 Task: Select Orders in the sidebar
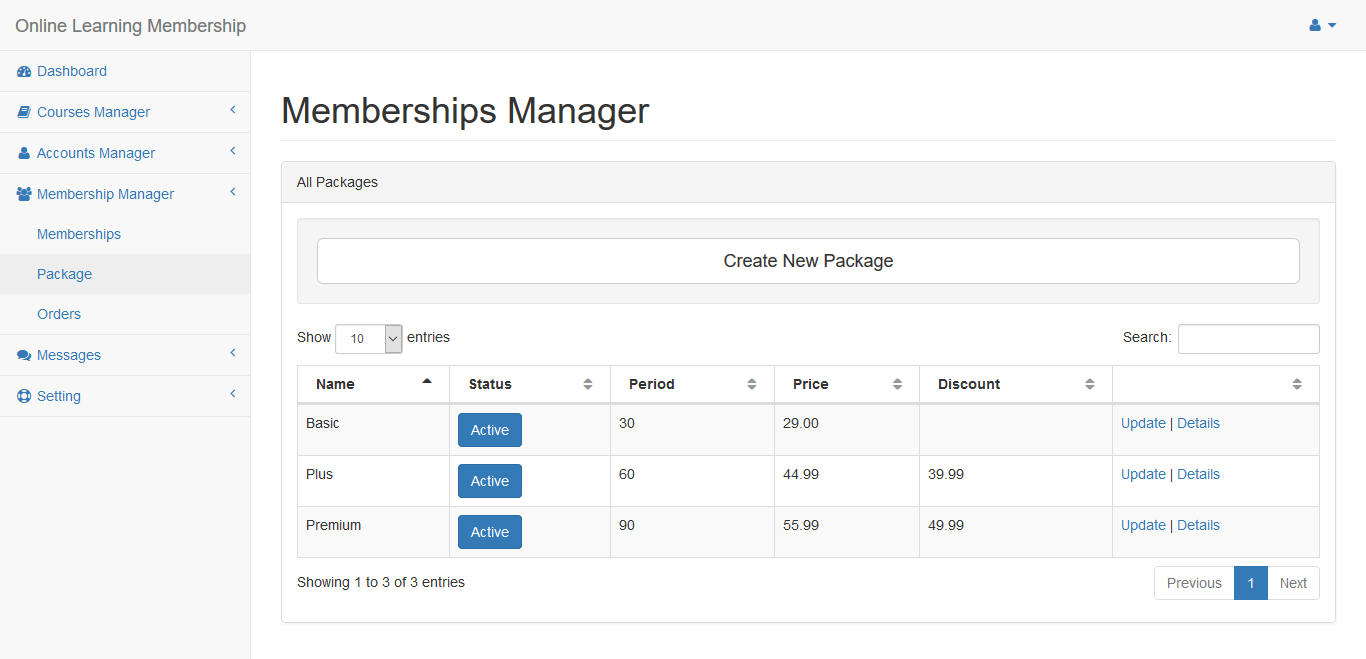pos(59,314)
